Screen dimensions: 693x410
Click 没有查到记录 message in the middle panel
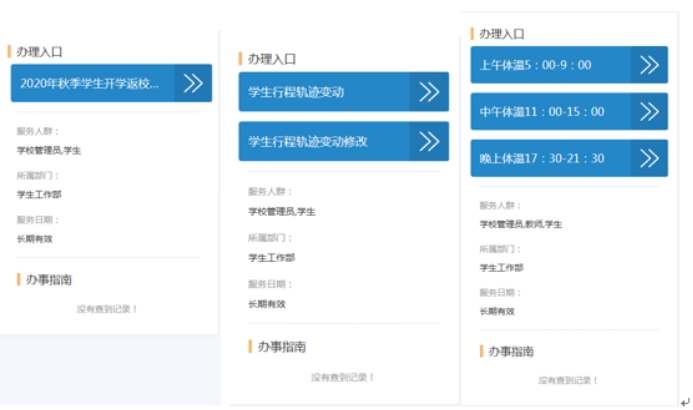pyautogui.click(x=342, y=377)
